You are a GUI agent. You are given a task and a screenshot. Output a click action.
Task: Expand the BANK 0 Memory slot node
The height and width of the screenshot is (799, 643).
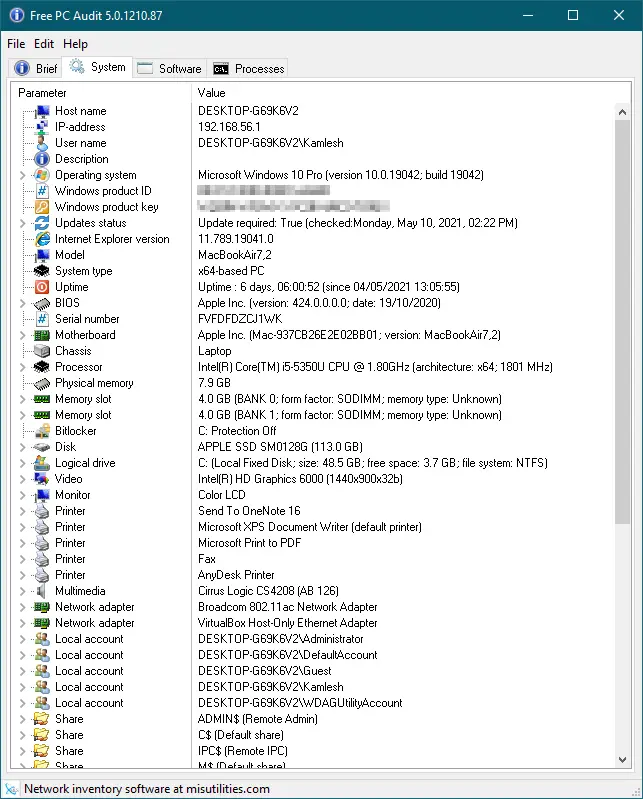pyautogui.click(x=22, y=399)
